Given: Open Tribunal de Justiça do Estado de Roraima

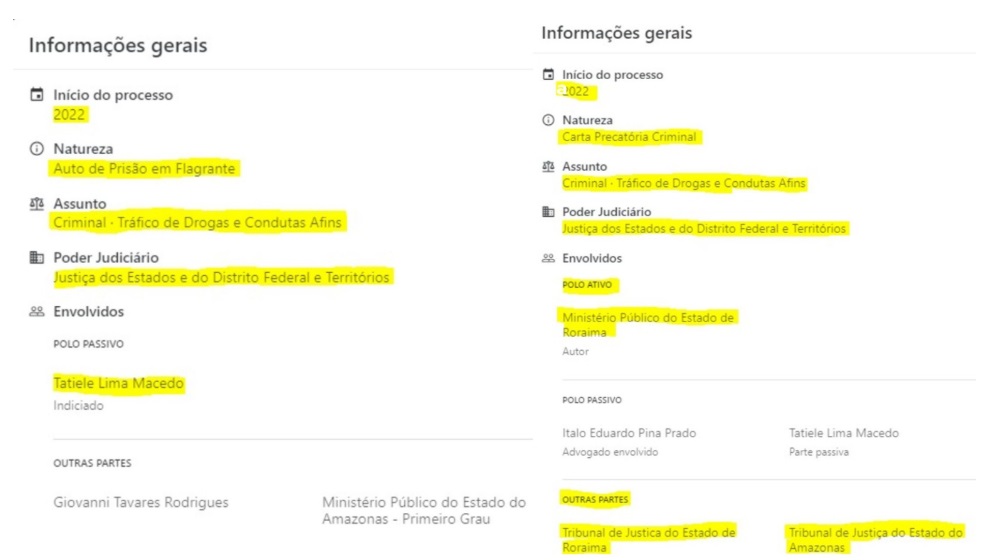Looking at the screenshot, I should click(648, 539).
